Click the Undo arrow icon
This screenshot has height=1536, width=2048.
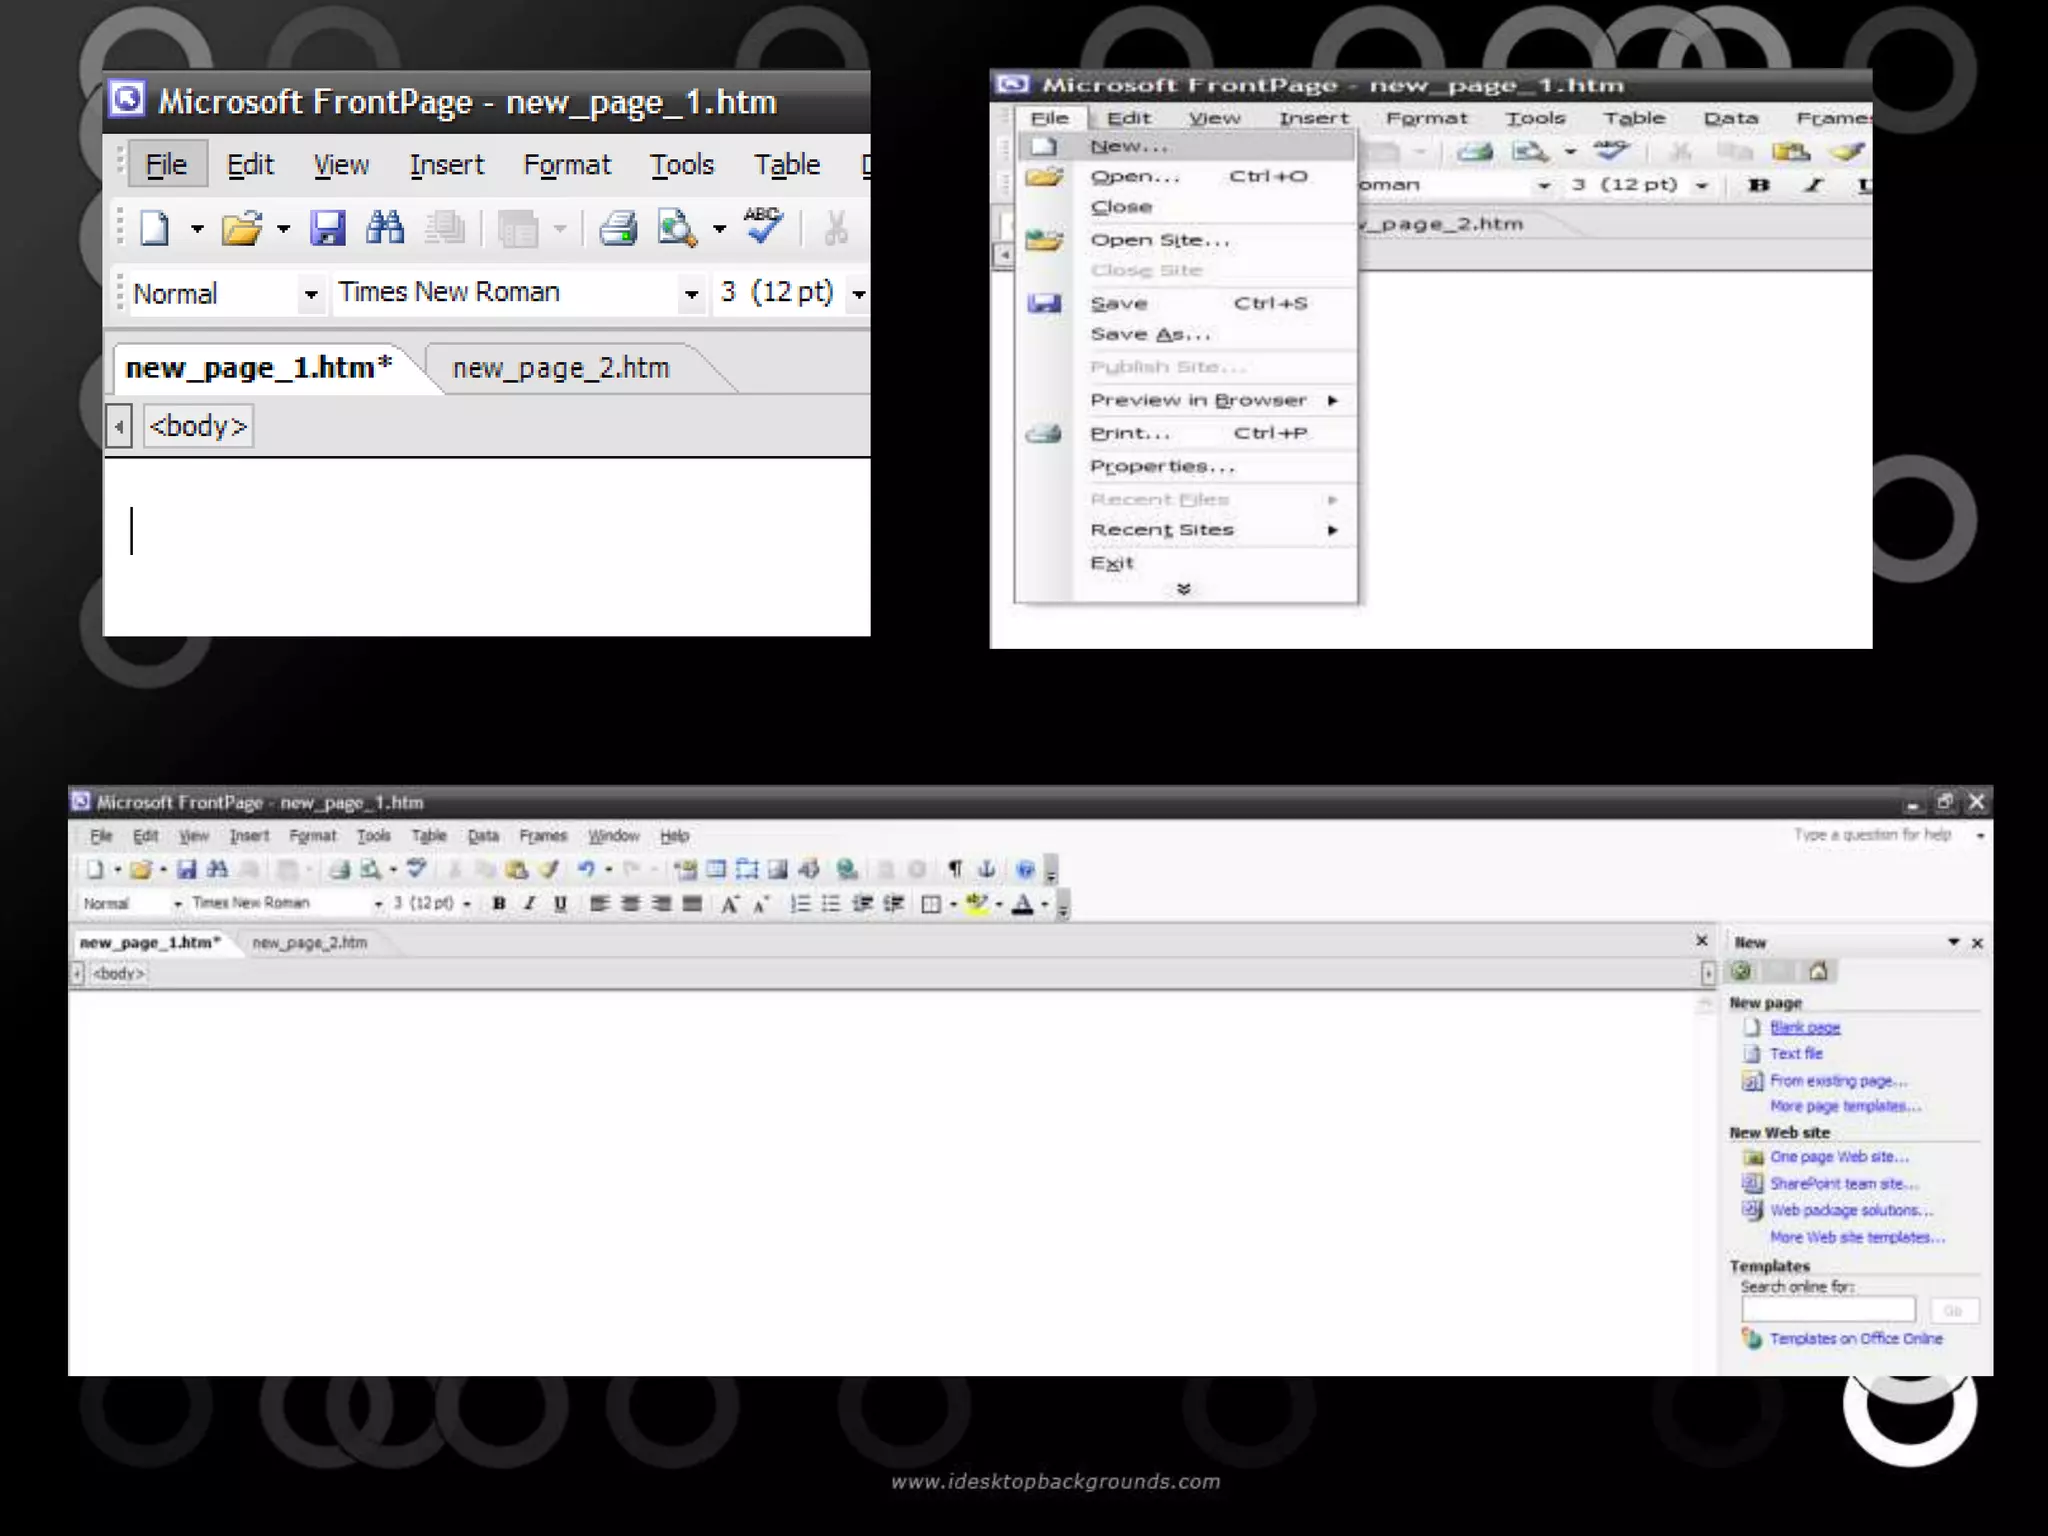coord(586,869)
